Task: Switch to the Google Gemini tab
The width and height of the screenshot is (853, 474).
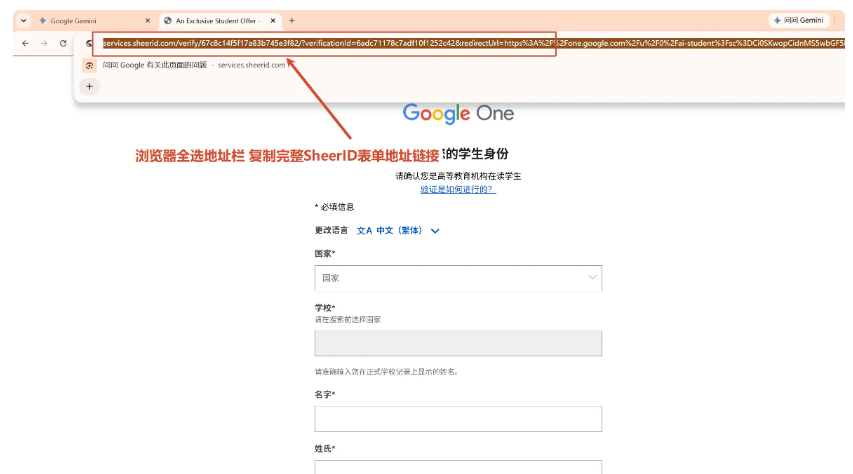Action: [92, 21]
